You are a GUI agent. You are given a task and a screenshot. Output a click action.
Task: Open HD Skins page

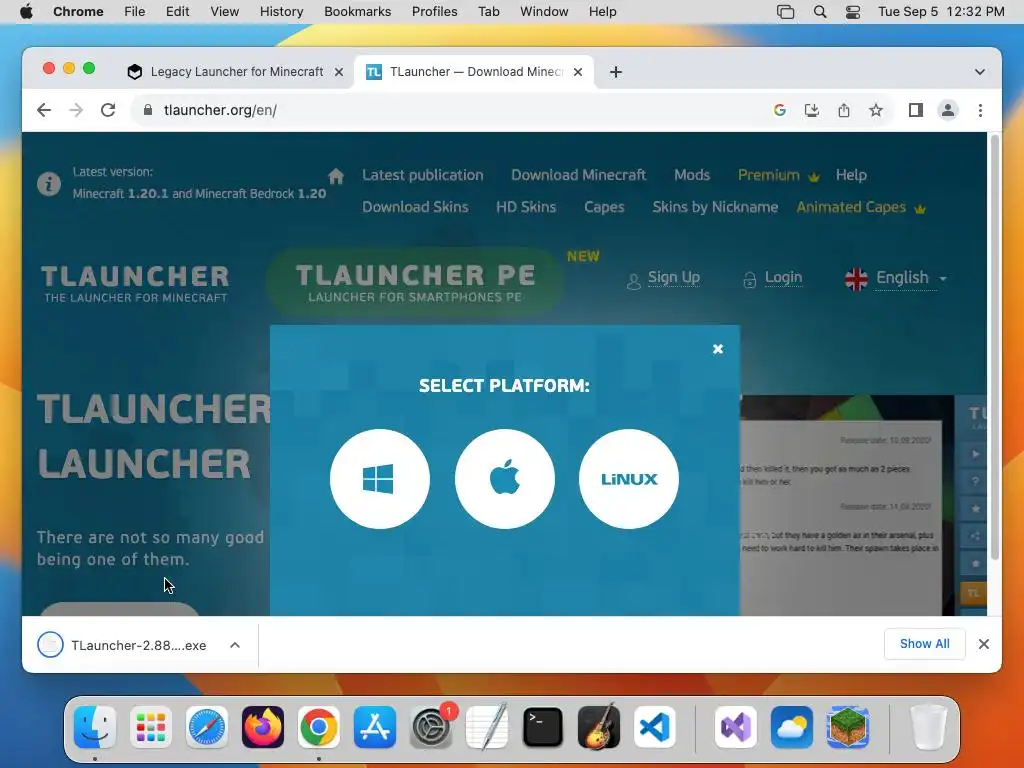point(526,207)
